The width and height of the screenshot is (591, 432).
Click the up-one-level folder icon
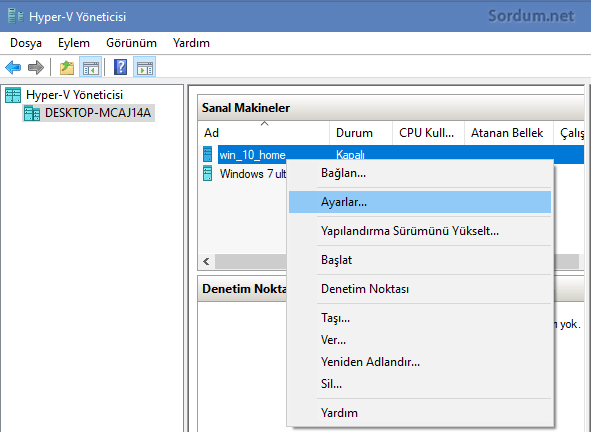(x=67, y=67)
